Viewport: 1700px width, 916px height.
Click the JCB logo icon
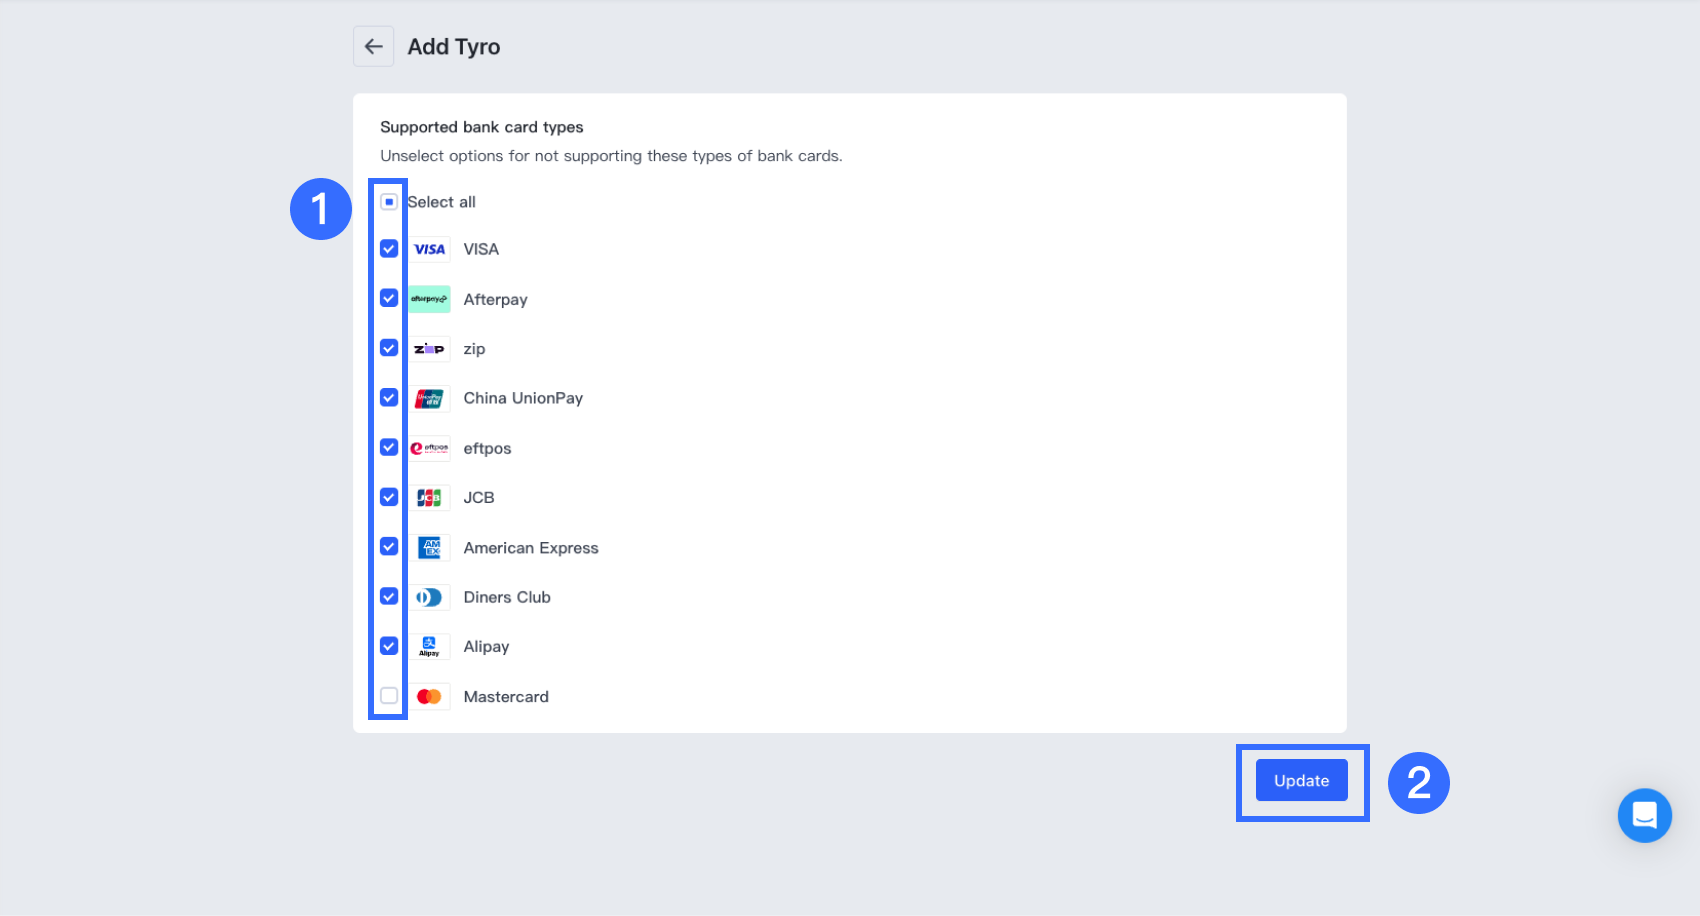[430, 498]
